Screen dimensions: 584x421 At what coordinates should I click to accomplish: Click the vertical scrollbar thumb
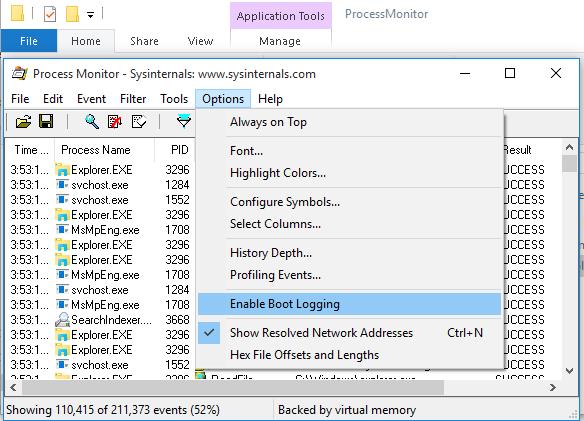point(569,164)
